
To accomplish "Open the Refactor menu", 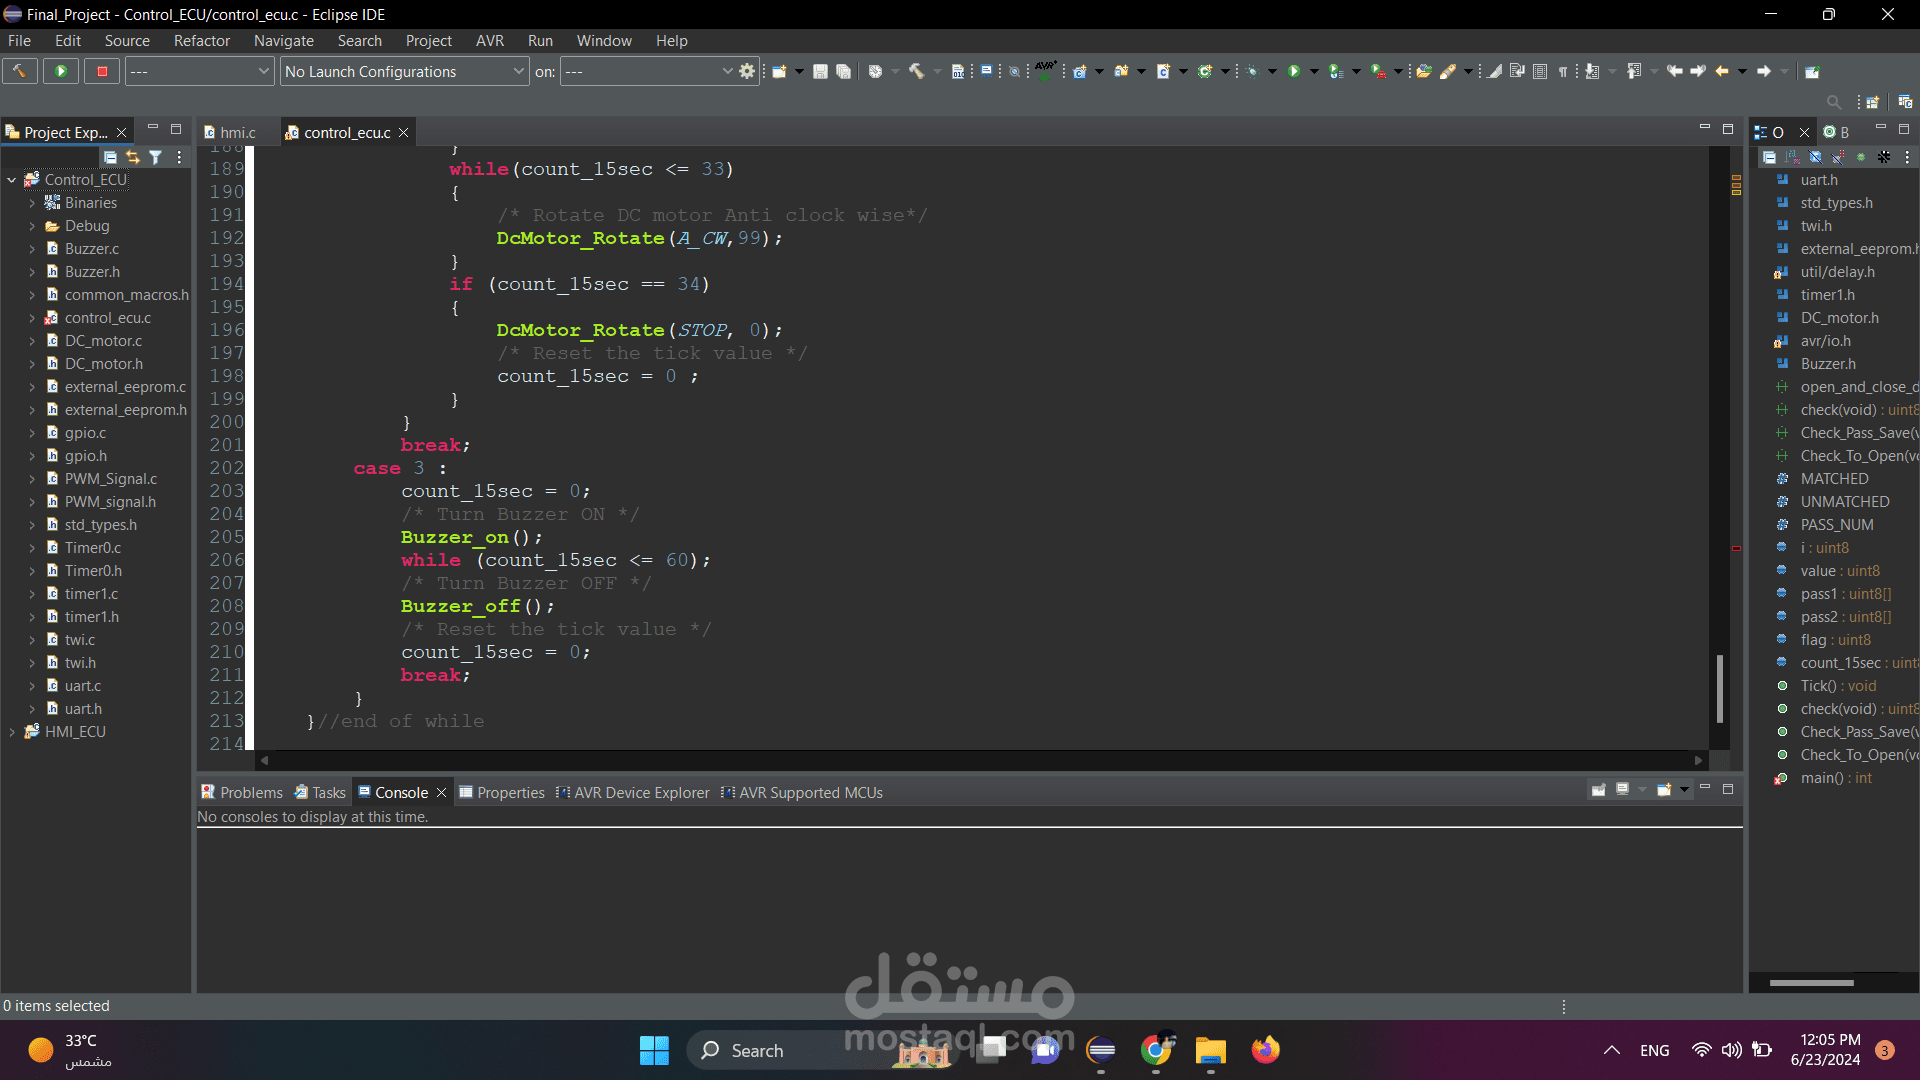I will (201, 41).
